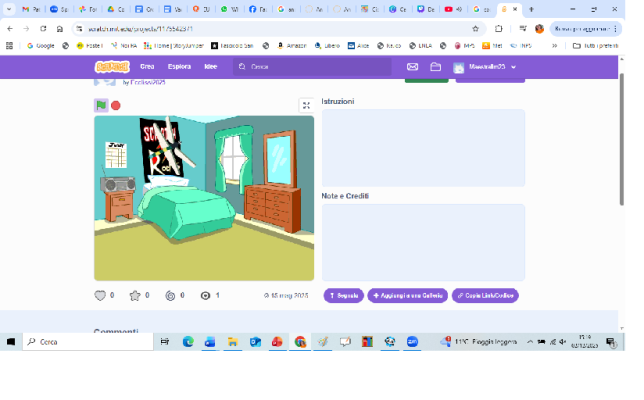Open the Esplora menu item
Viewport: 644px width, 400px height.
point(179,67)
